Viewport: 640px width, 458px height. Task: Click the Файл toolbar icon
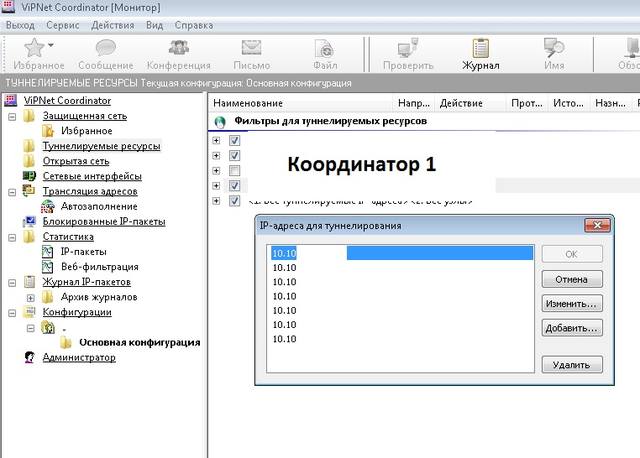coord(325,49)
